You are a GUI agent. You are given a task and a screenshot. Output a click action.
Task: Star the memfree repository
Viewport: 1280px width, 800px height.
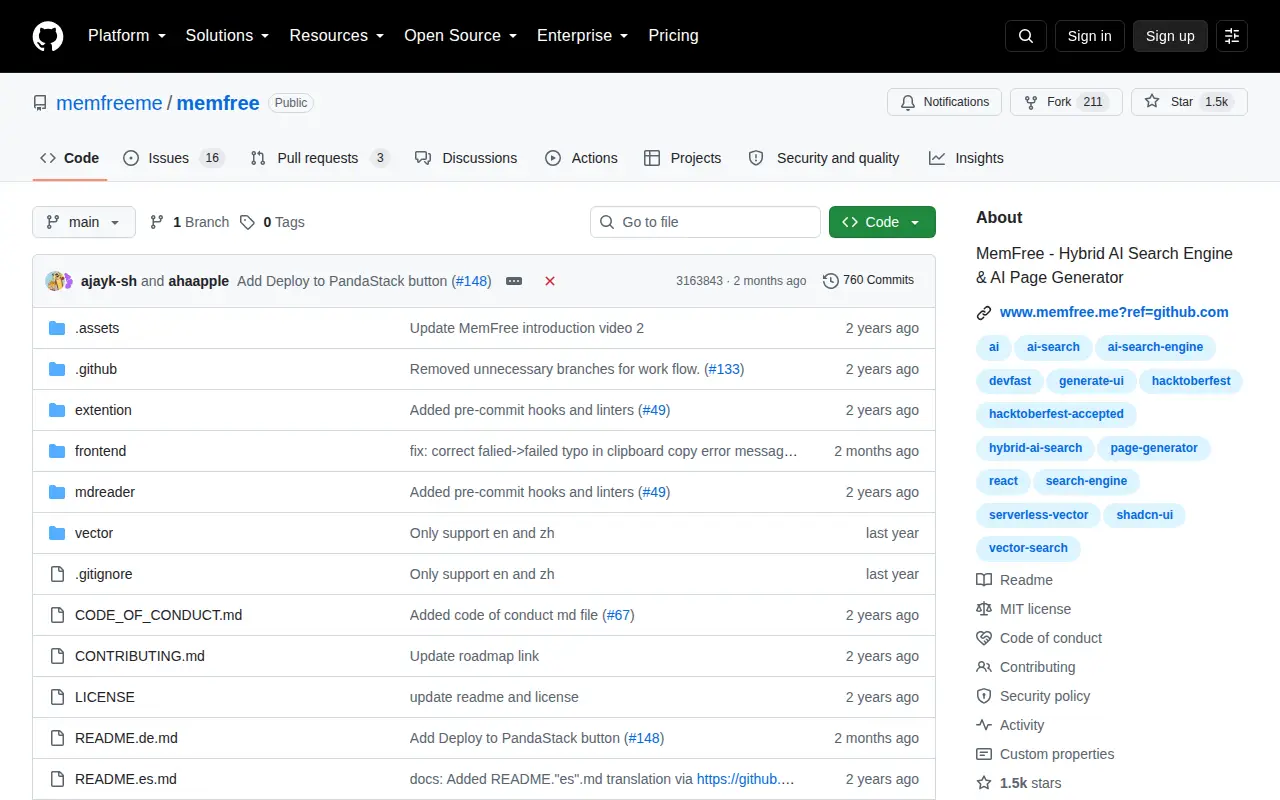point(1189,102)
